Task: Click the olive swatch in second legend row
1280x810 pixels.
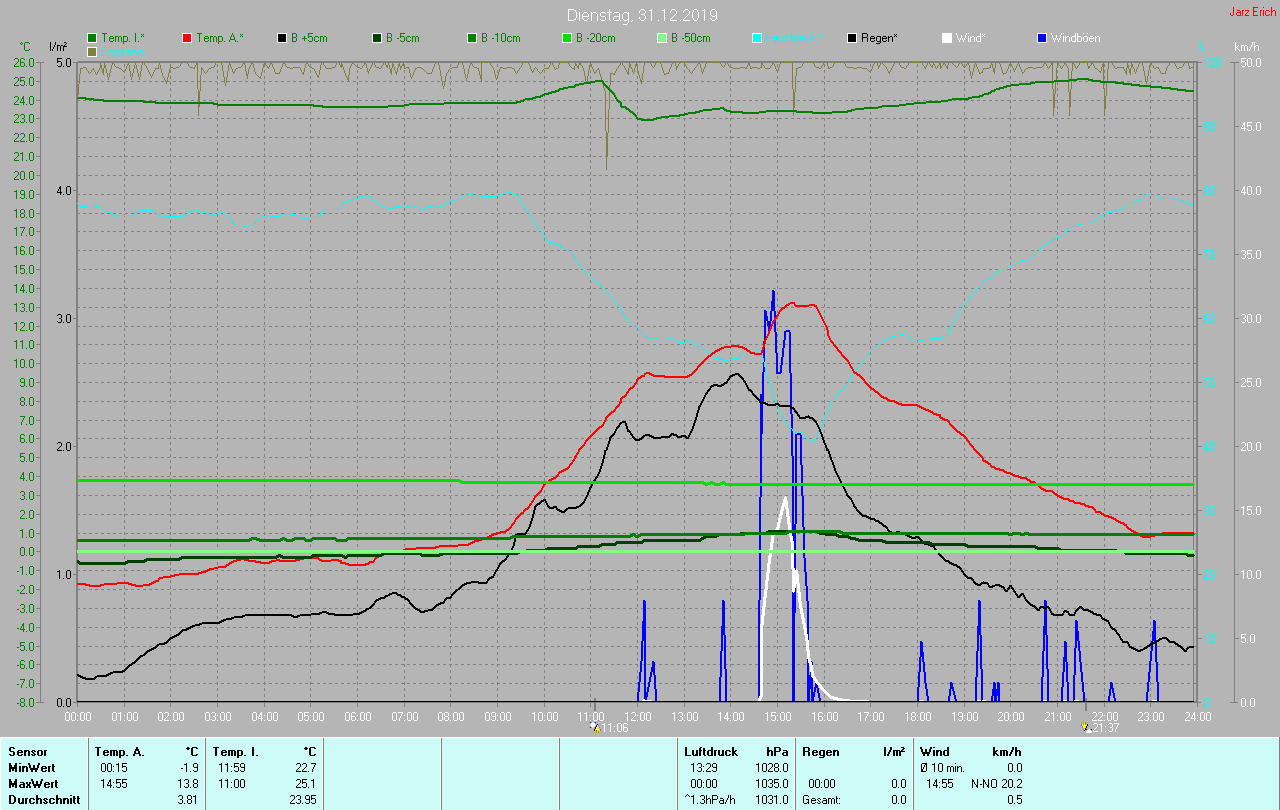Action: tap(92, 51)
